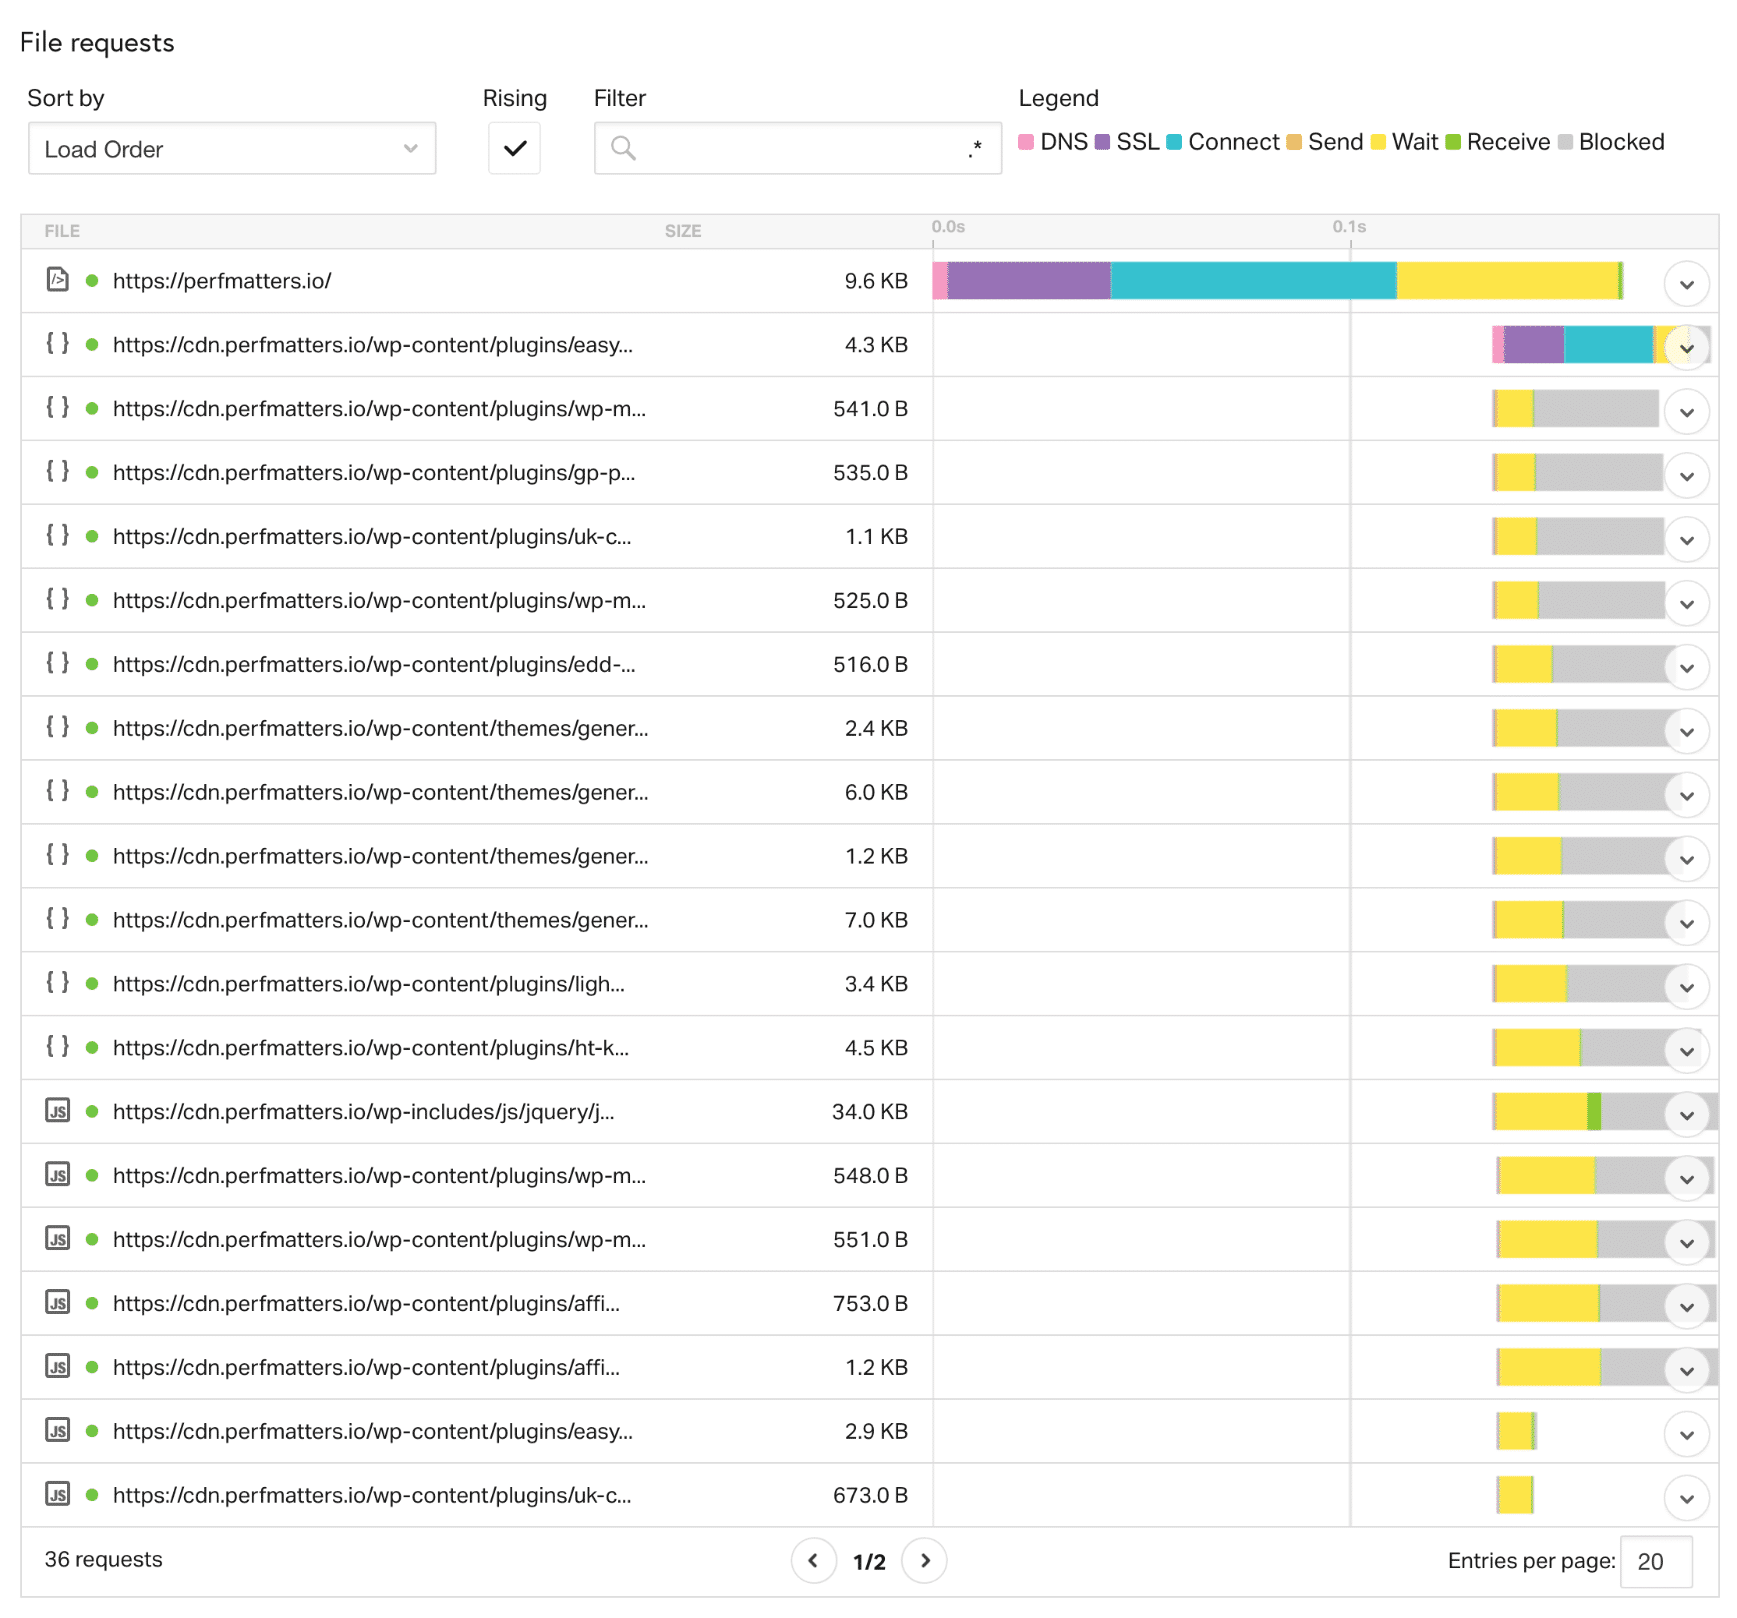The height and width of the screenshot is (1618, 1737).
Task: Click the previous page arrow
Action: pyautogui.click(x=815, y=1560)
